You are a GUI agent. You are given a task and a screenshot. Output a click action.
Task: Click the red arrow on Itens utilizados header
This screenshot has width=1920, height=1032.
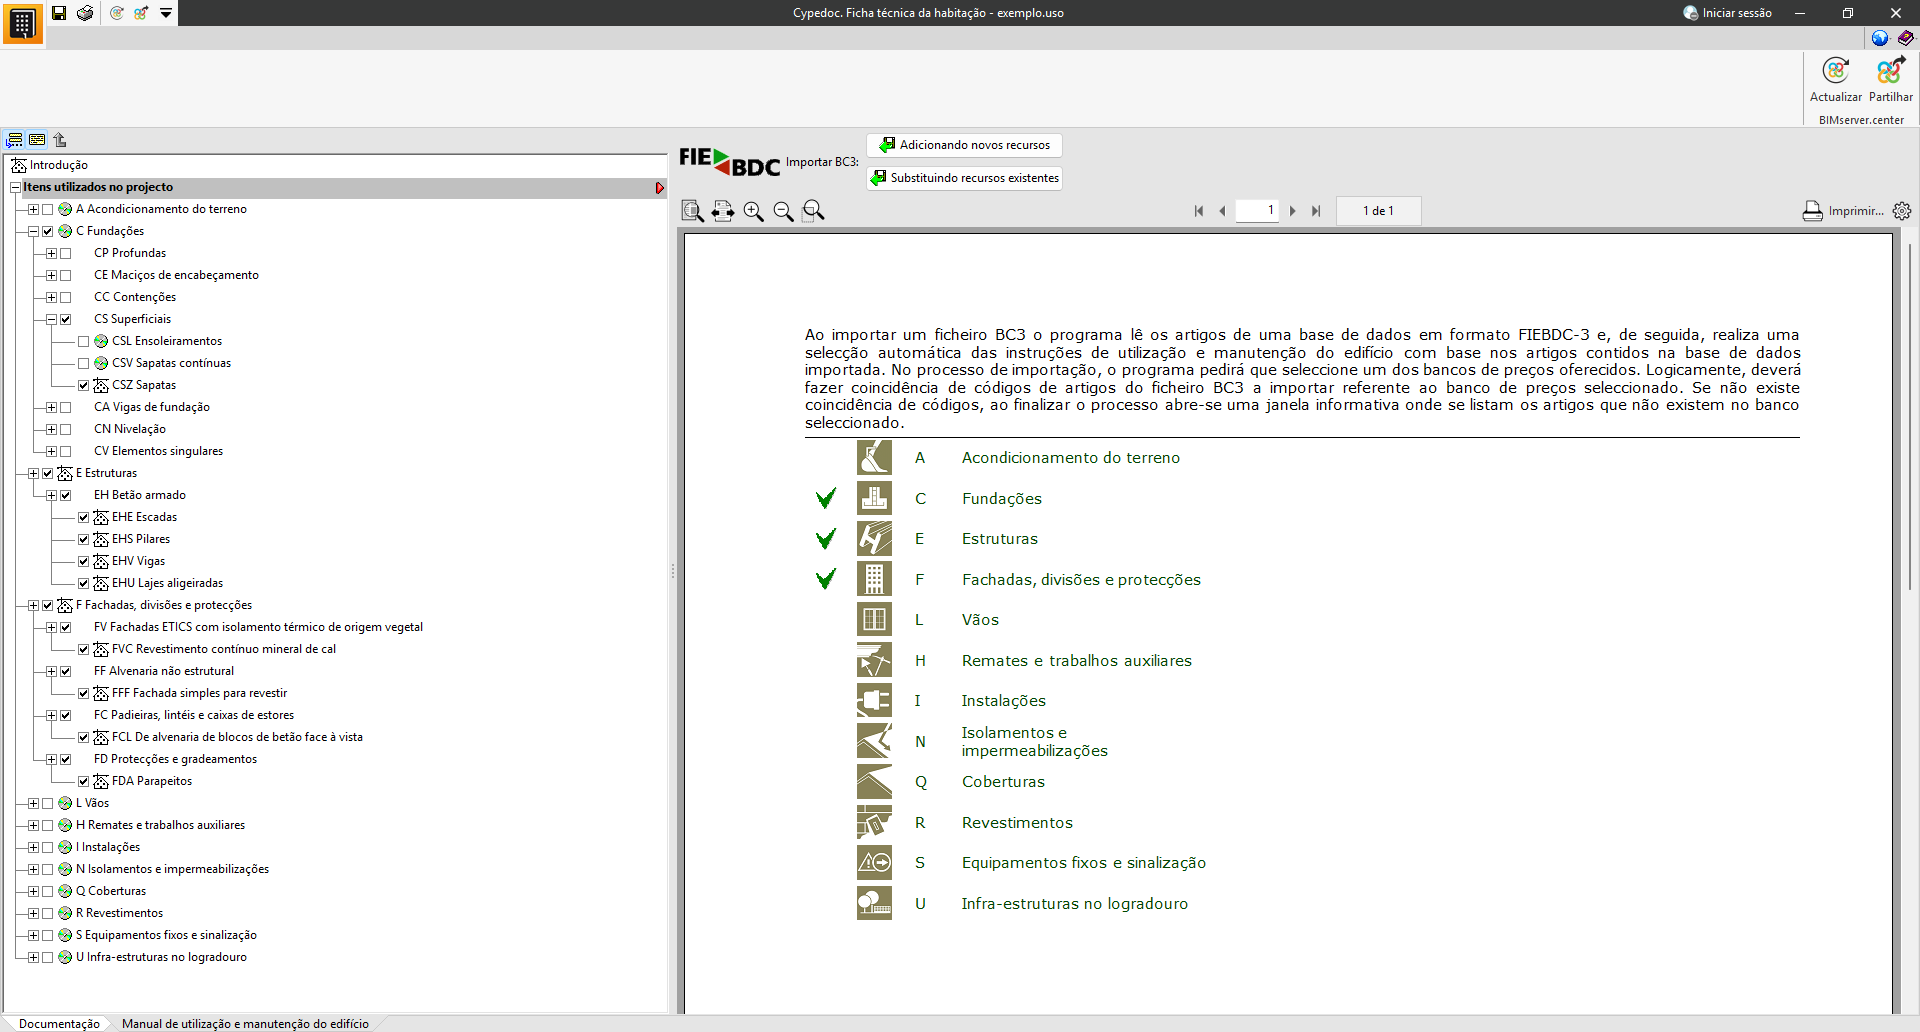tap(660, 188)
